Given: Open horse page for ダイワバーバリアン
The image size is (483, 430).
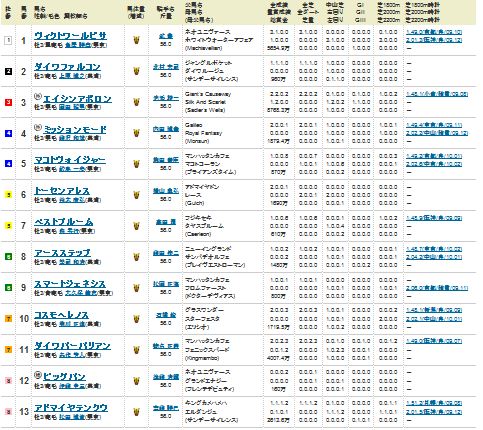Looking at the screenshot, I should coord(72,346).
